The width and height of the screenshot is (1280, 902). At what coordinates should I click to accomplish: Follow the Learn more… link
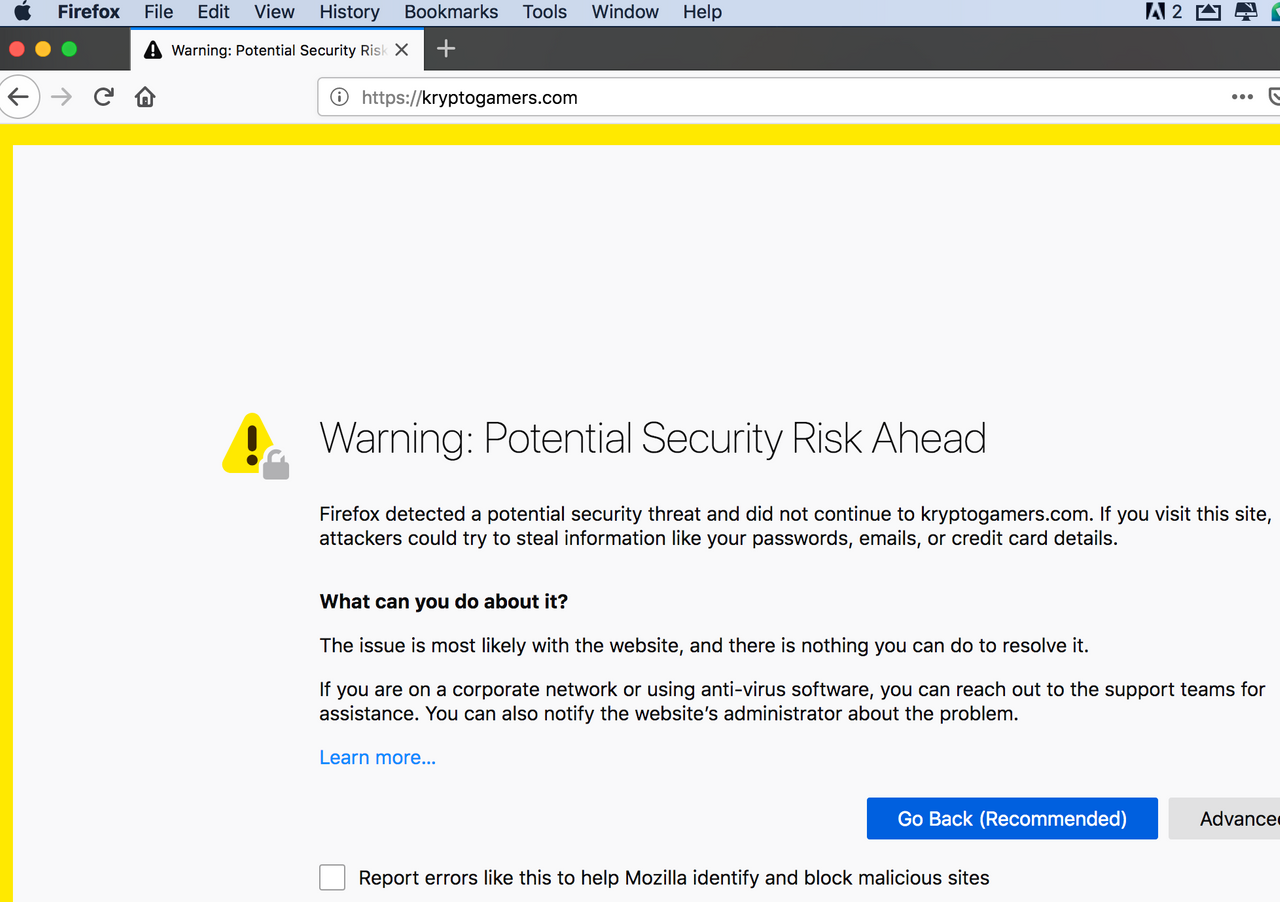click(377, 757)
